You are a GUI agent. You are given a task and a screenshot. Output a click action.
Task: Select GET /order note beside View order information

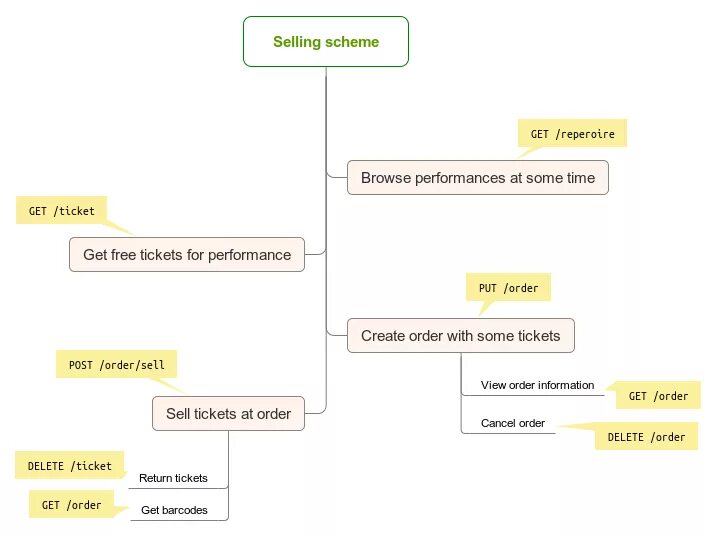tap(658, 396)
